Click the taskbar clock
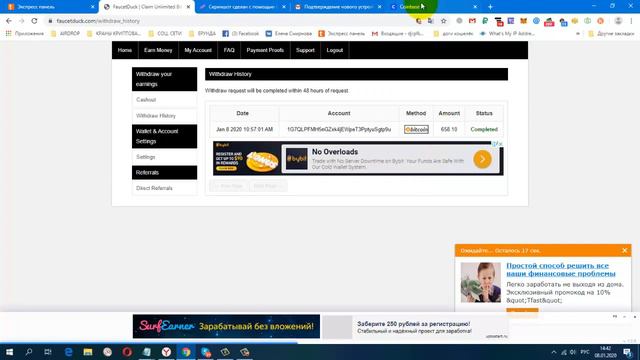The height and width of the screenshot is (360, 640). pyautogui.click(x=606, y=352)
